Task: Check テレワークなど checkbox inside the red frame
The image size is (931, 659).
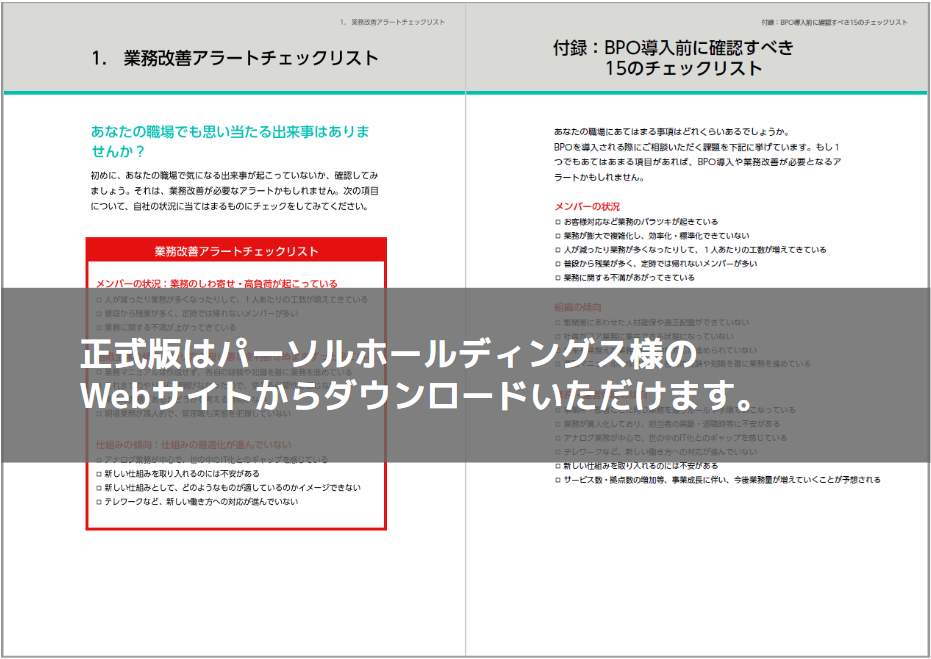Action: (98, 501)
